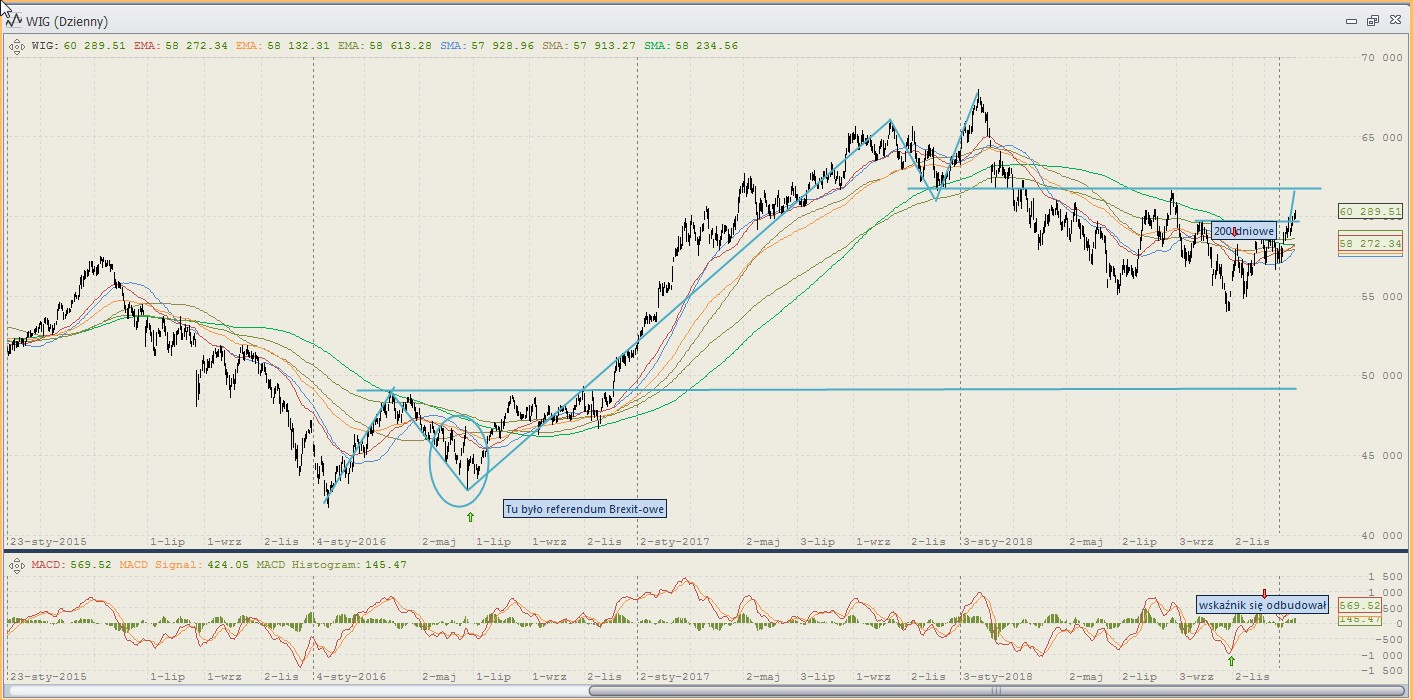Click the 45 000 price axis label
This screenshot has height=700, width=1413.
click(x=1381, y=456)
